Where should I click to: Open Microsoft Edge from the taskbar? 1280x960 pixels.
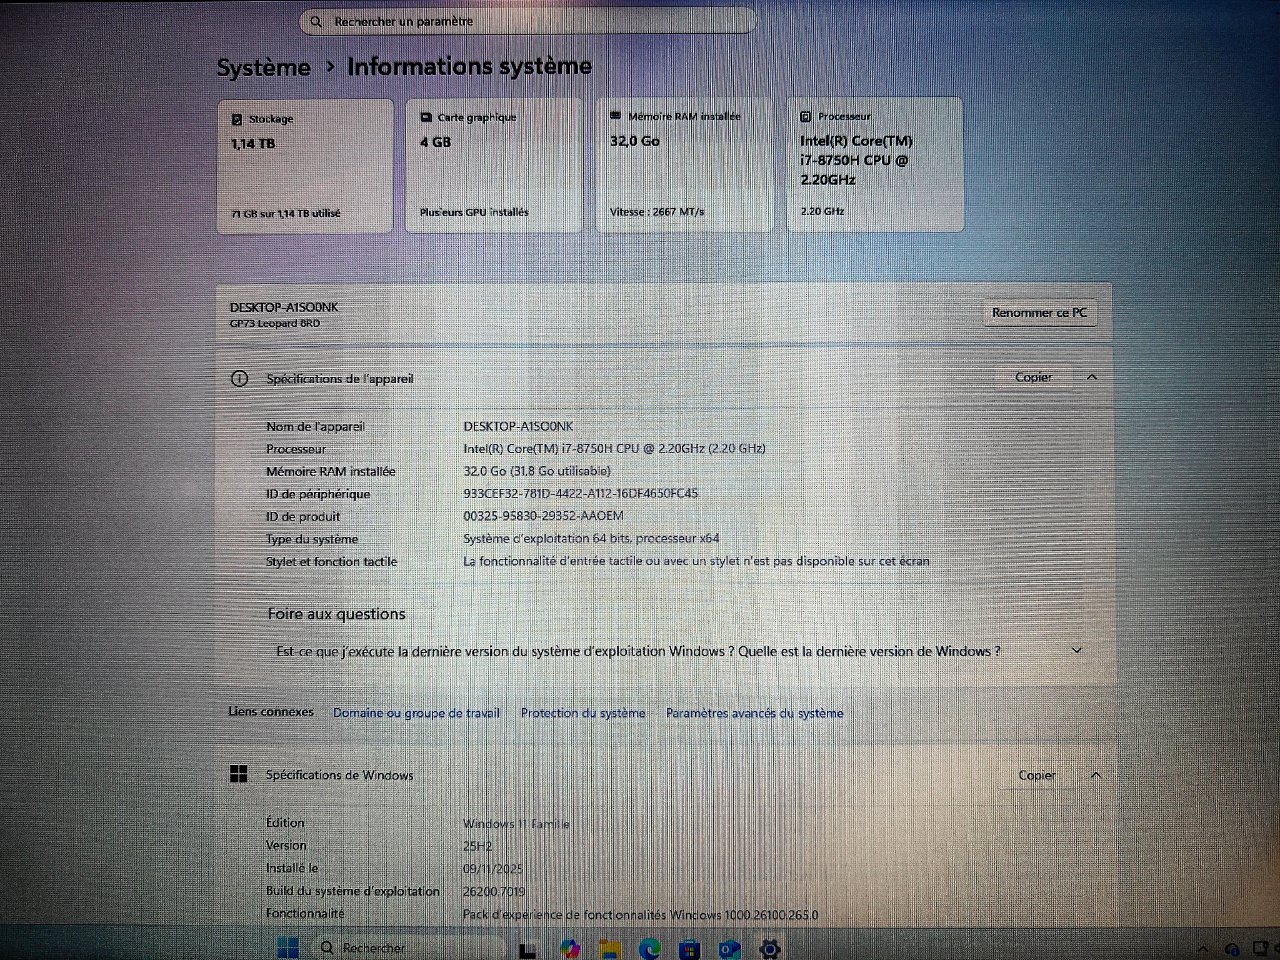pos(649,947)
